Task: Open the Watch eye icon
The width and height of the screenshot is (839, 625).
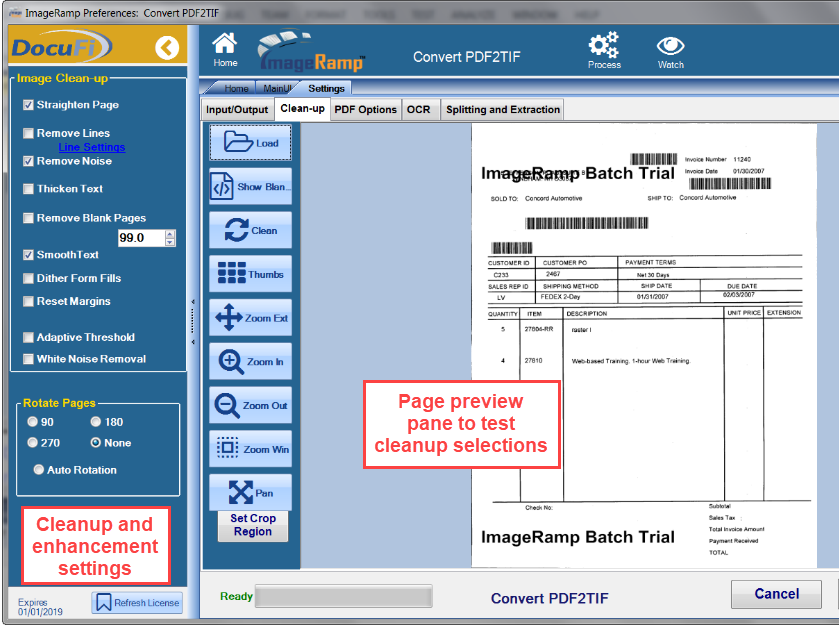Action: (670, 52)
